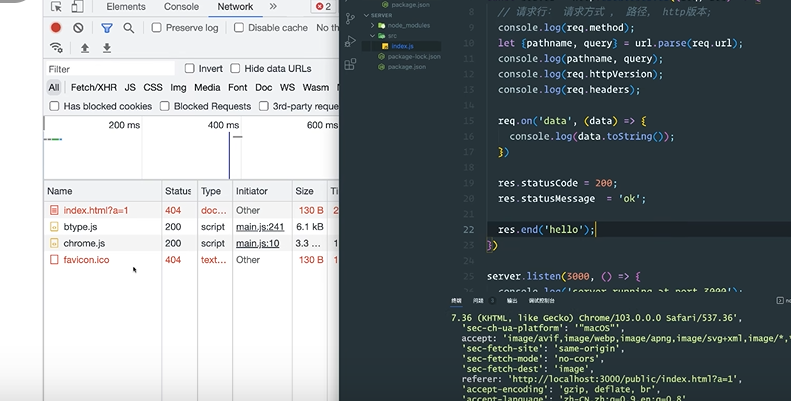Select the index.html?a=1 request row

click(192, 210)
